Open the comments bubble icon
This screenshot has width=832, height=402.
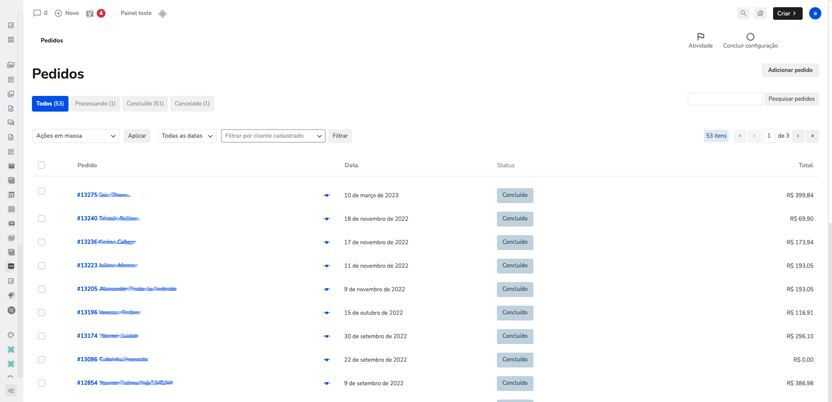coord(37,14)
